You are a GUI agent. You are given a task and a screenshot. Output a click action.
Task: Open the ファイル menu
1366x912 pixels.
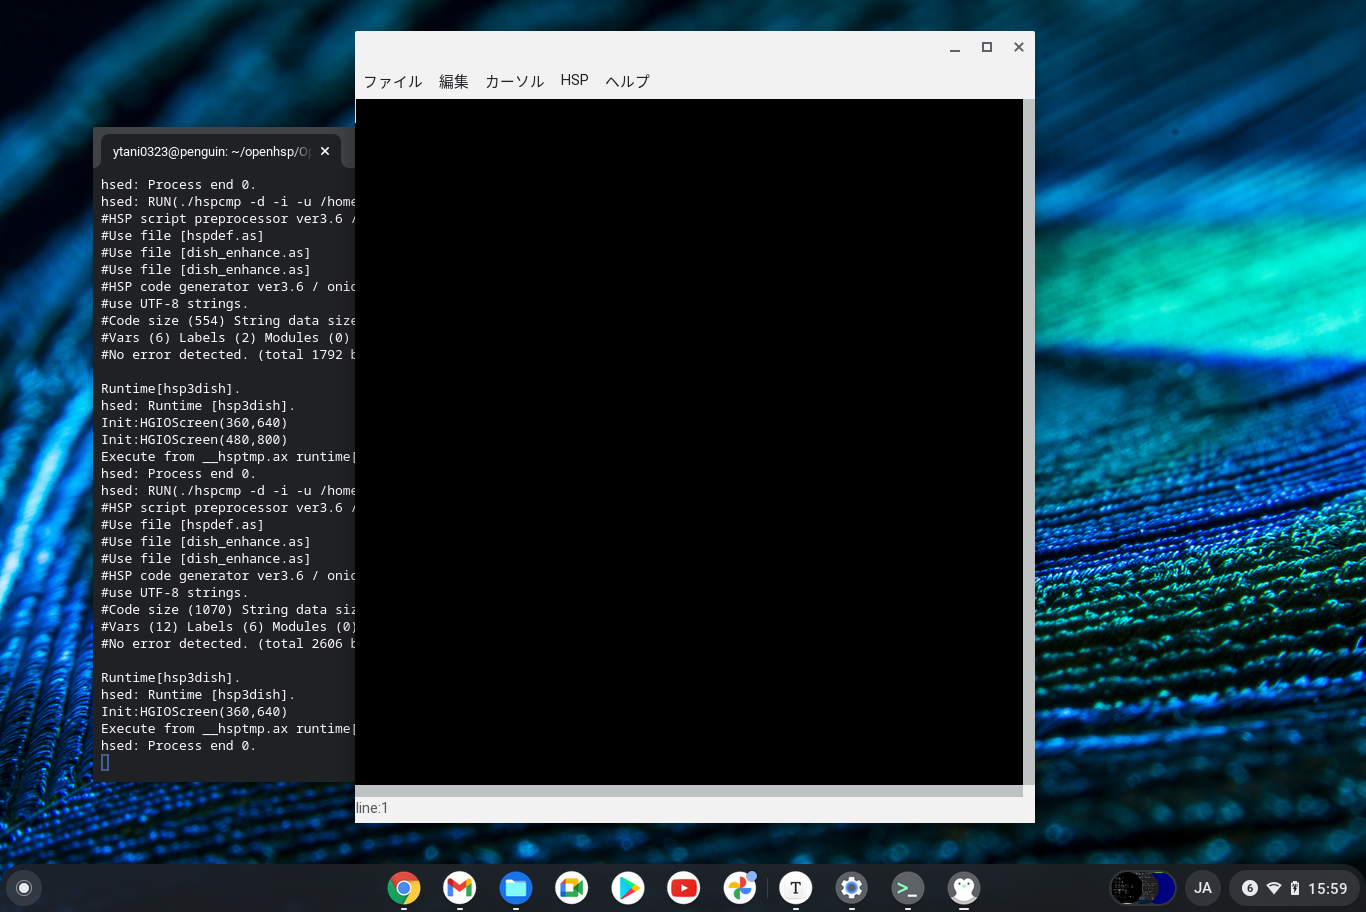pos(393,81)
